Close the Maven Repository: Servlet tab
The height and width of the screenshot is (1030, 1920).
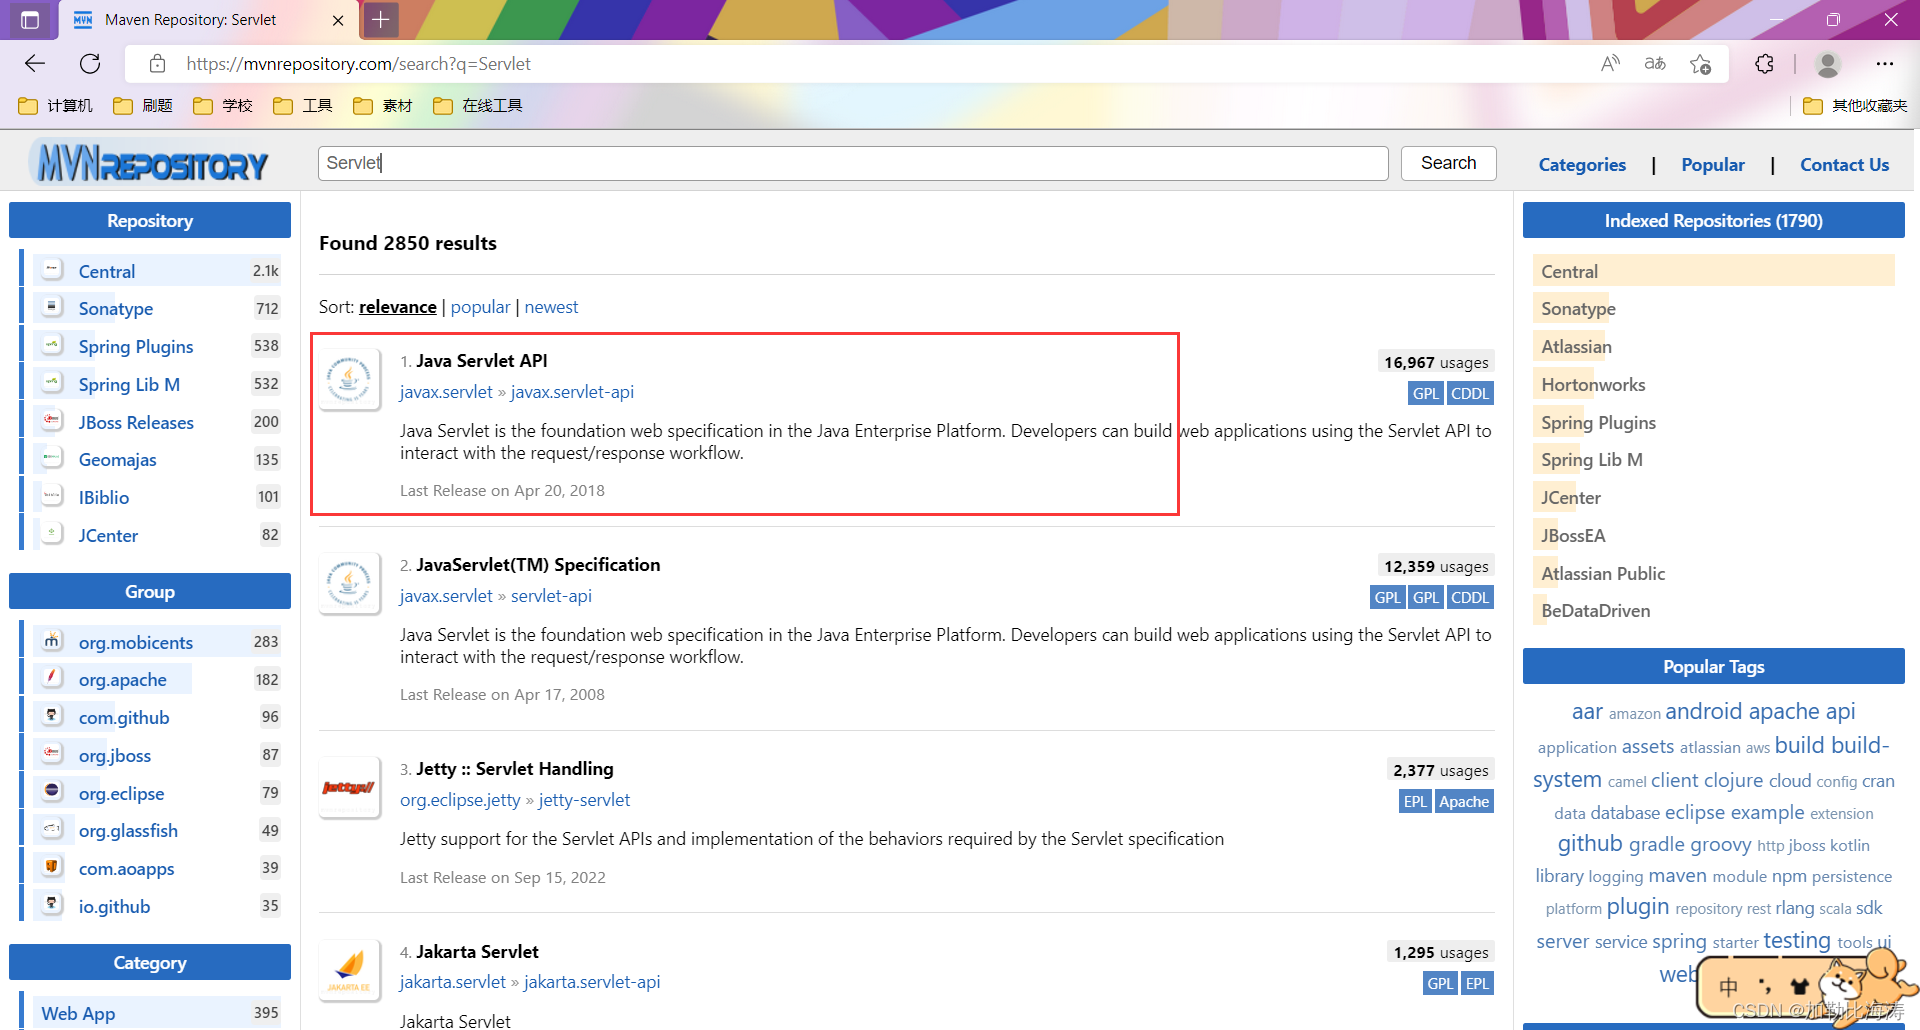338,20
